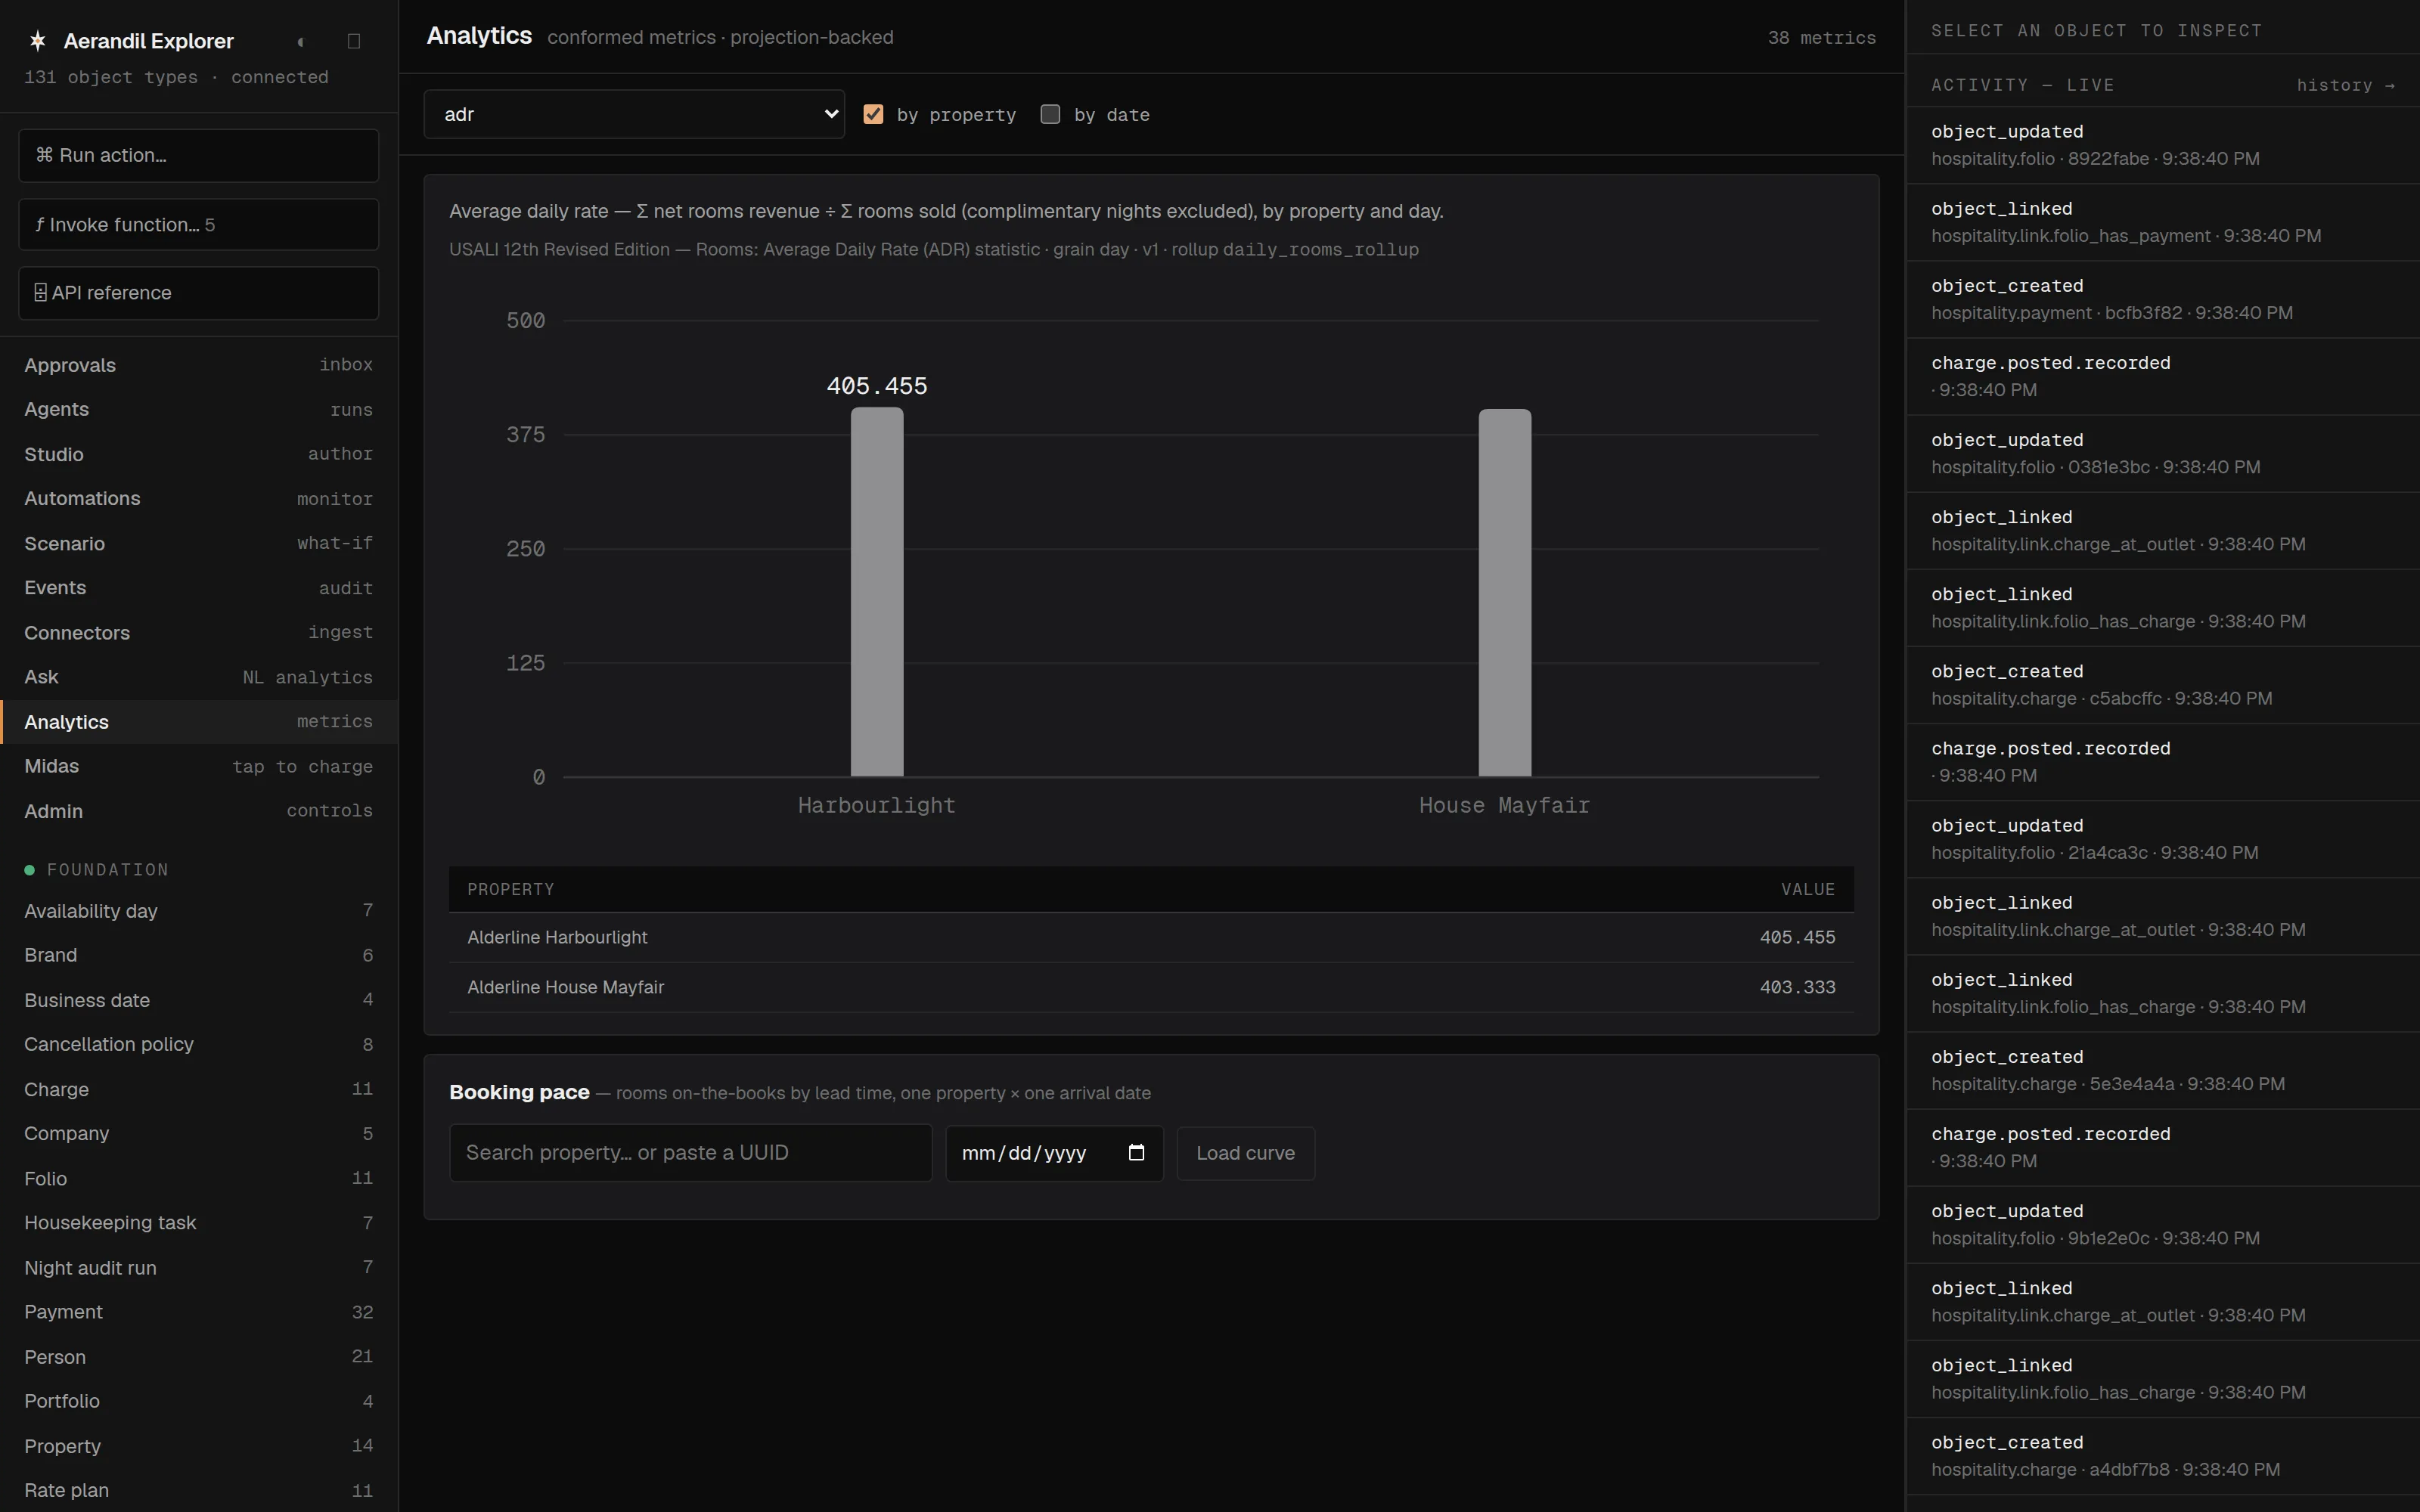Open activity for payment bcfb3f82
The height and width of the screenshot is (1512, 2420).
click(2162, 299)
